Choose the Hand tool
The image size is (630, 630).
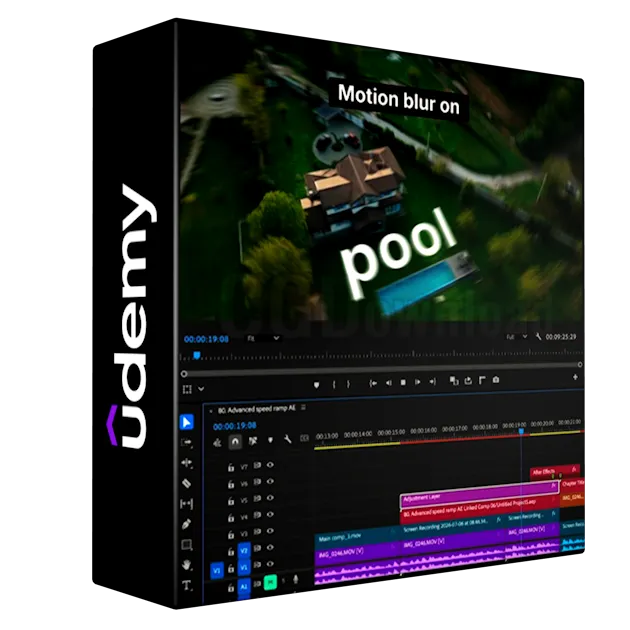[x=186, y=565]
